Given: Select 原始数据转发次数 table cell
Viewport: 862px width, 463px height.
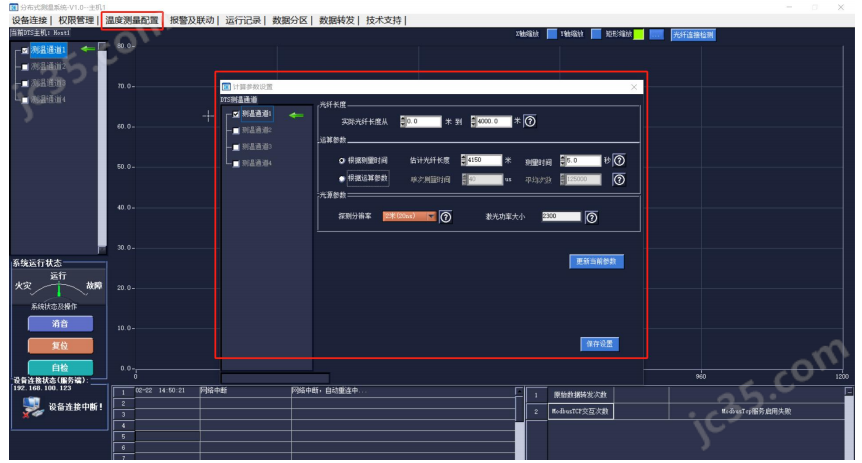Looking at the screenshot, I should 581,395.
